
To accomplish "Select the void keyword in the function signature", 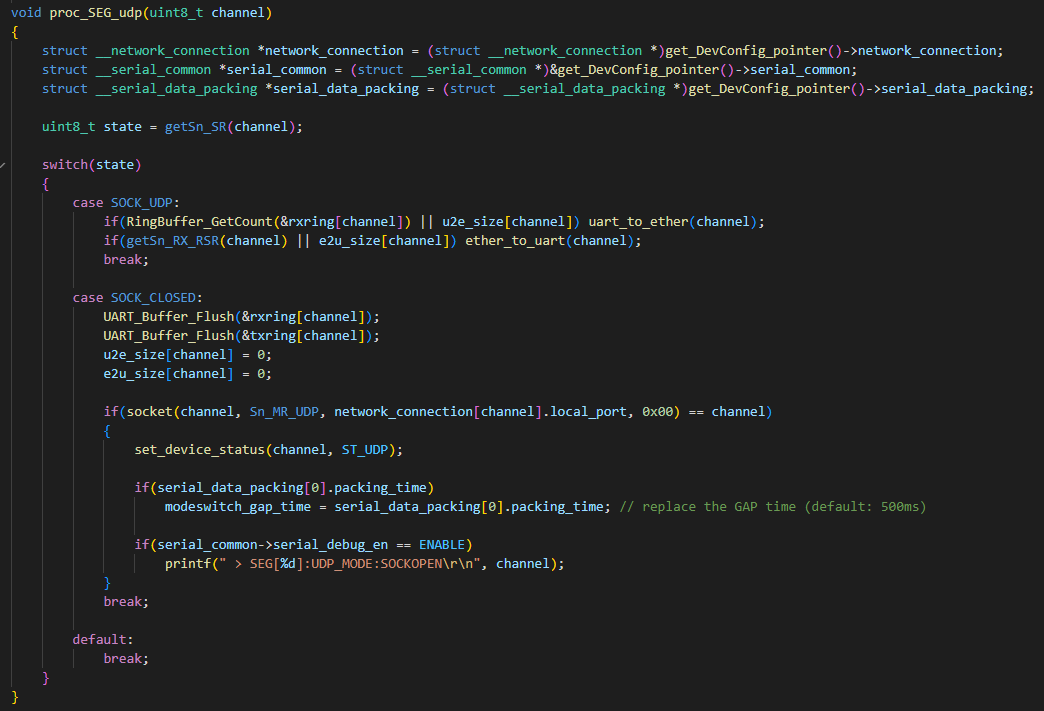I will click(x=26, y=13).
